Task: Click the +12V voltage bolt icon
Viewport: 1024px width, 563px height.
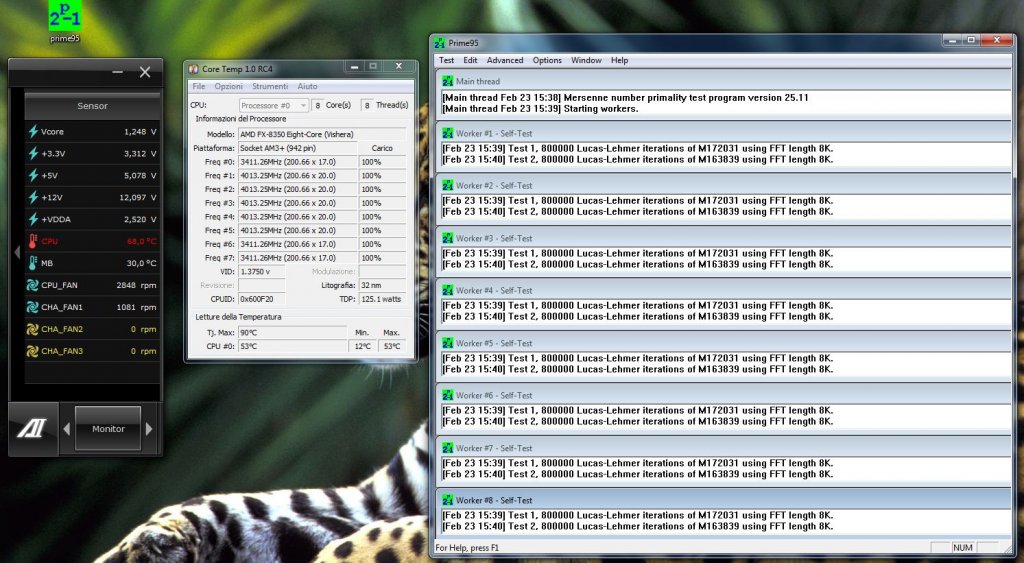Action: (x=33, y=197)
